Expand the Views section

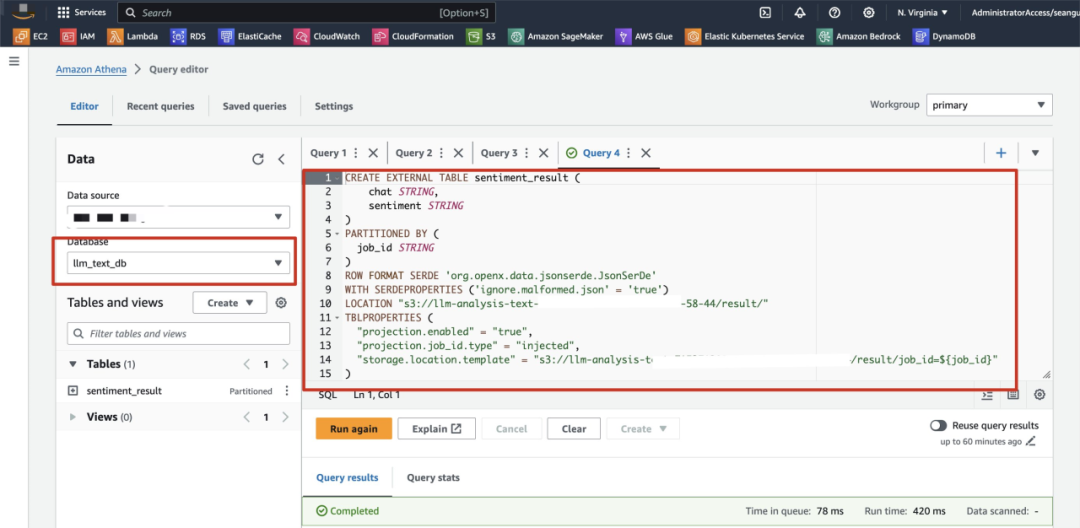[x=73, y=416]
